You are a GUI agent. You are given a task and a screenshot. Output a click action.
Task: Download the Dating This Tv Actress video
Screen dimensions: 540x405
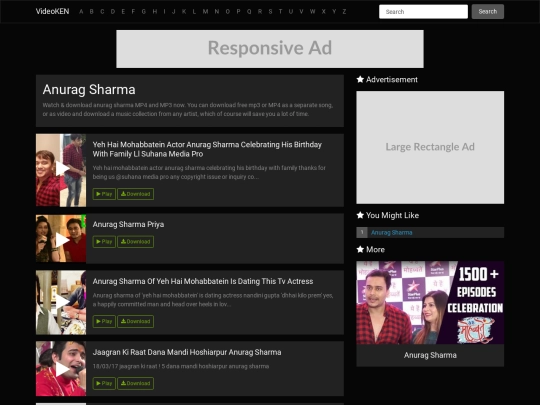point(135,321)
